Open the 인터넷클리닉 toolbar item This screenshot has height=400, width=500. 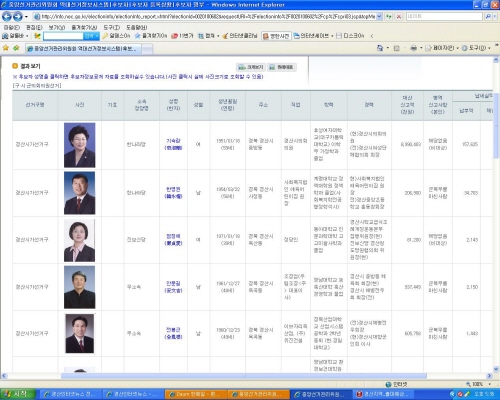[240, 36]
